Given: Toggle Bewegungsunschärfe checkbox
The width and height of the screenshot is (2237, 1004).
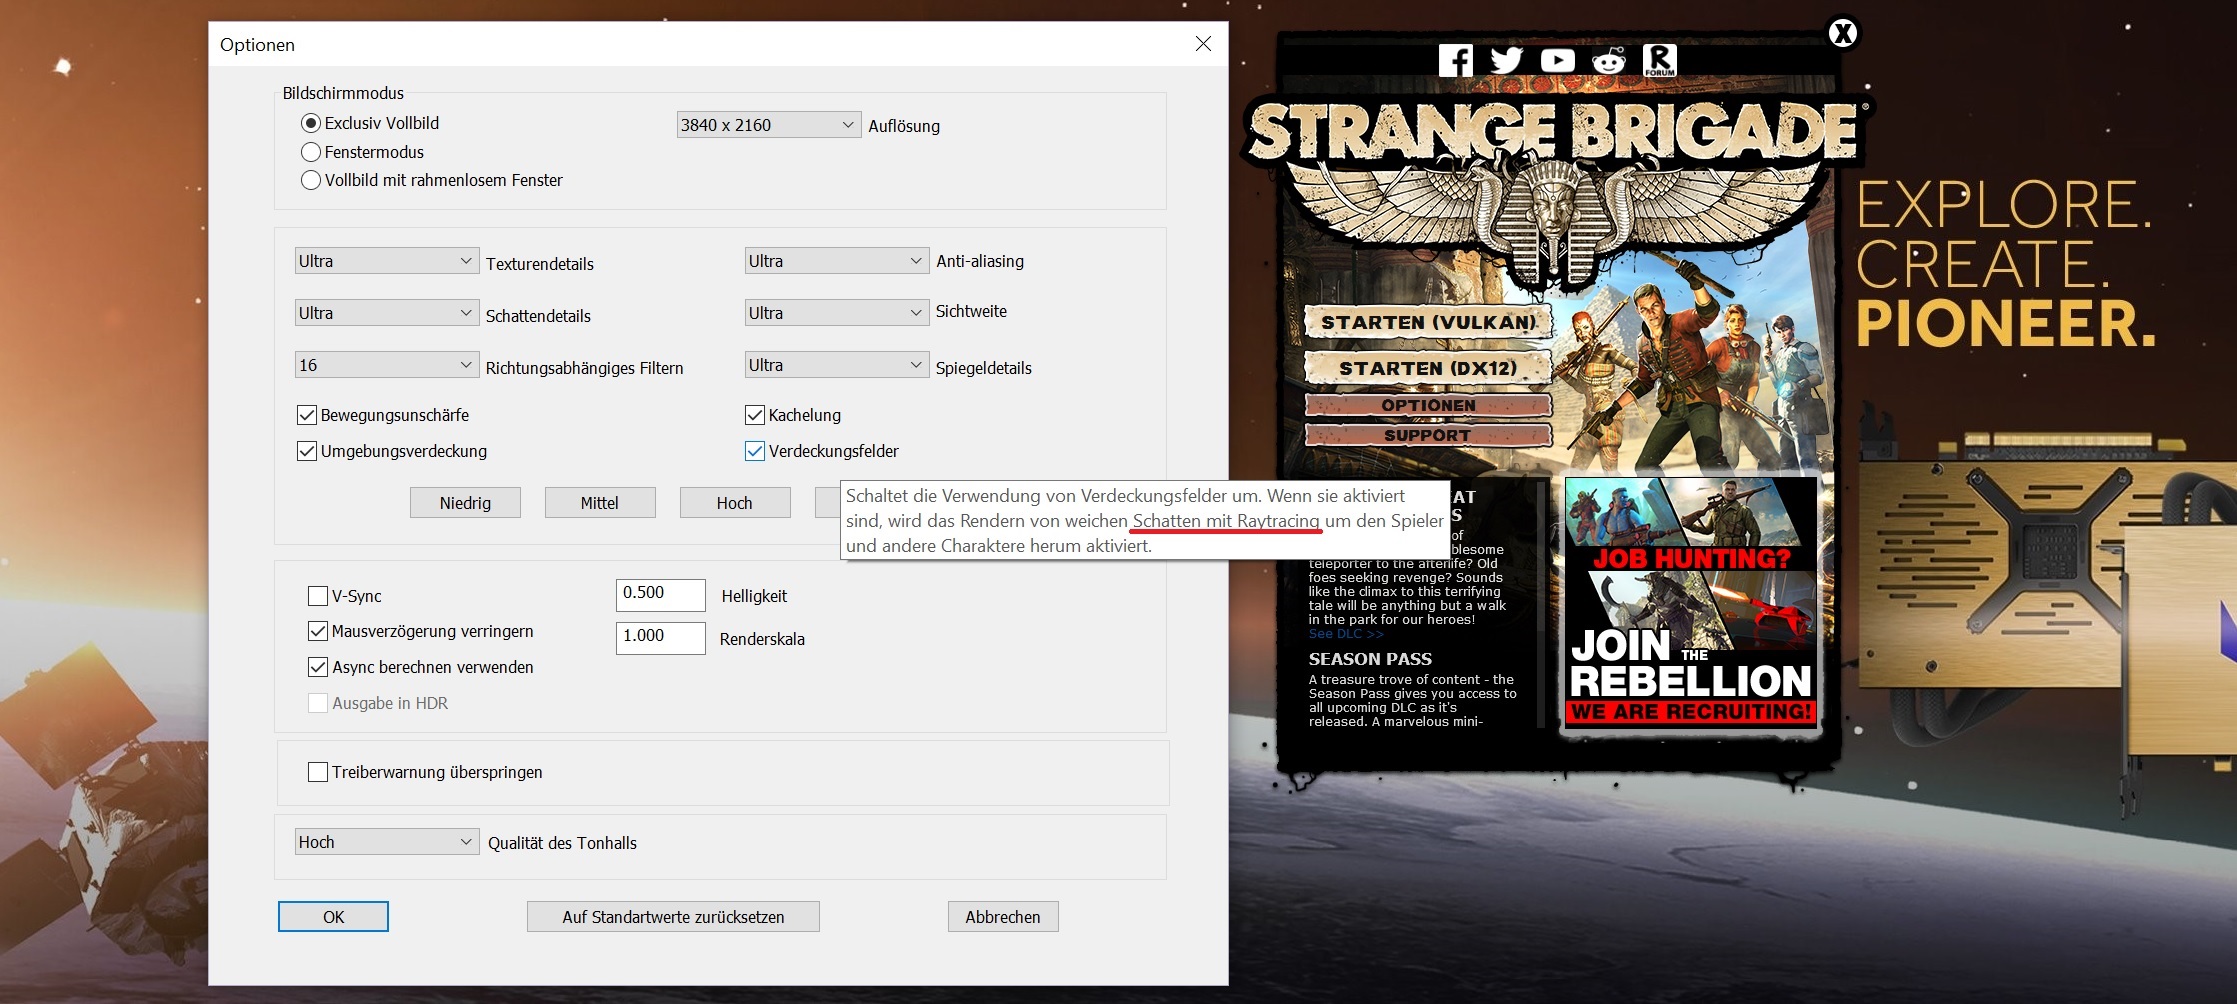Looking at the screenshot, I should (x=307, y=415).
